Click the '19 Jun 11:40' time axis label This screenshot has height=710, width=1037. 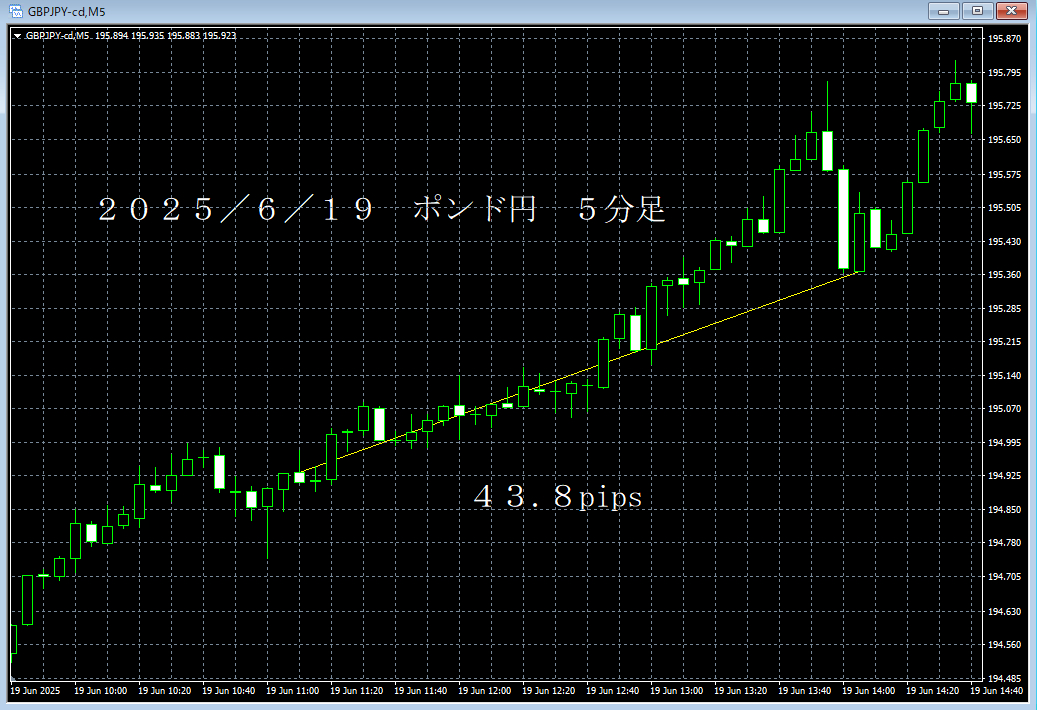tap(421, 691)
